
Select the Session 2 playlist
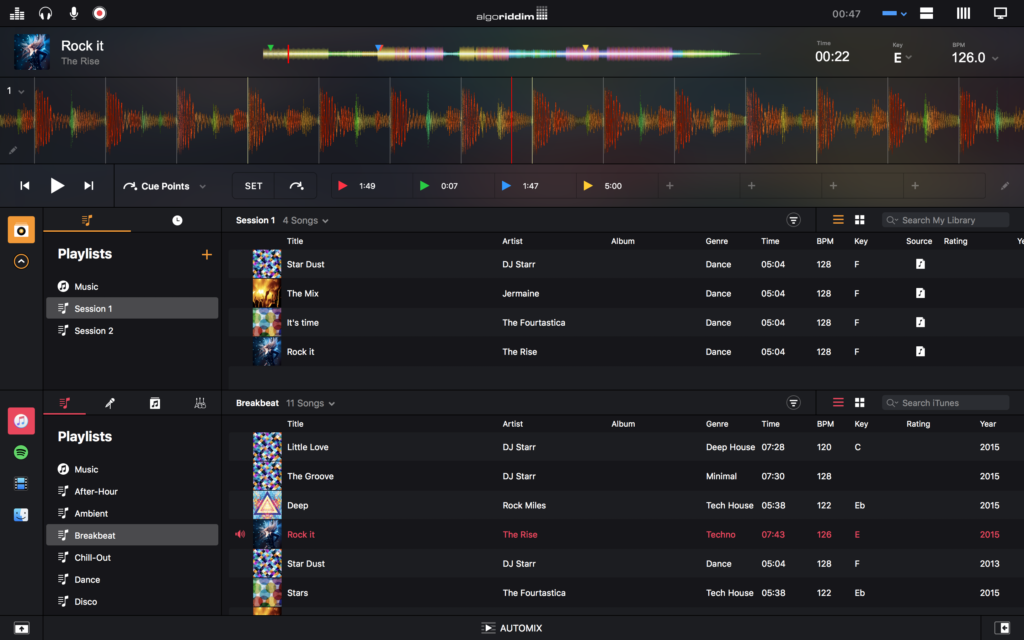tap(93, 331)
